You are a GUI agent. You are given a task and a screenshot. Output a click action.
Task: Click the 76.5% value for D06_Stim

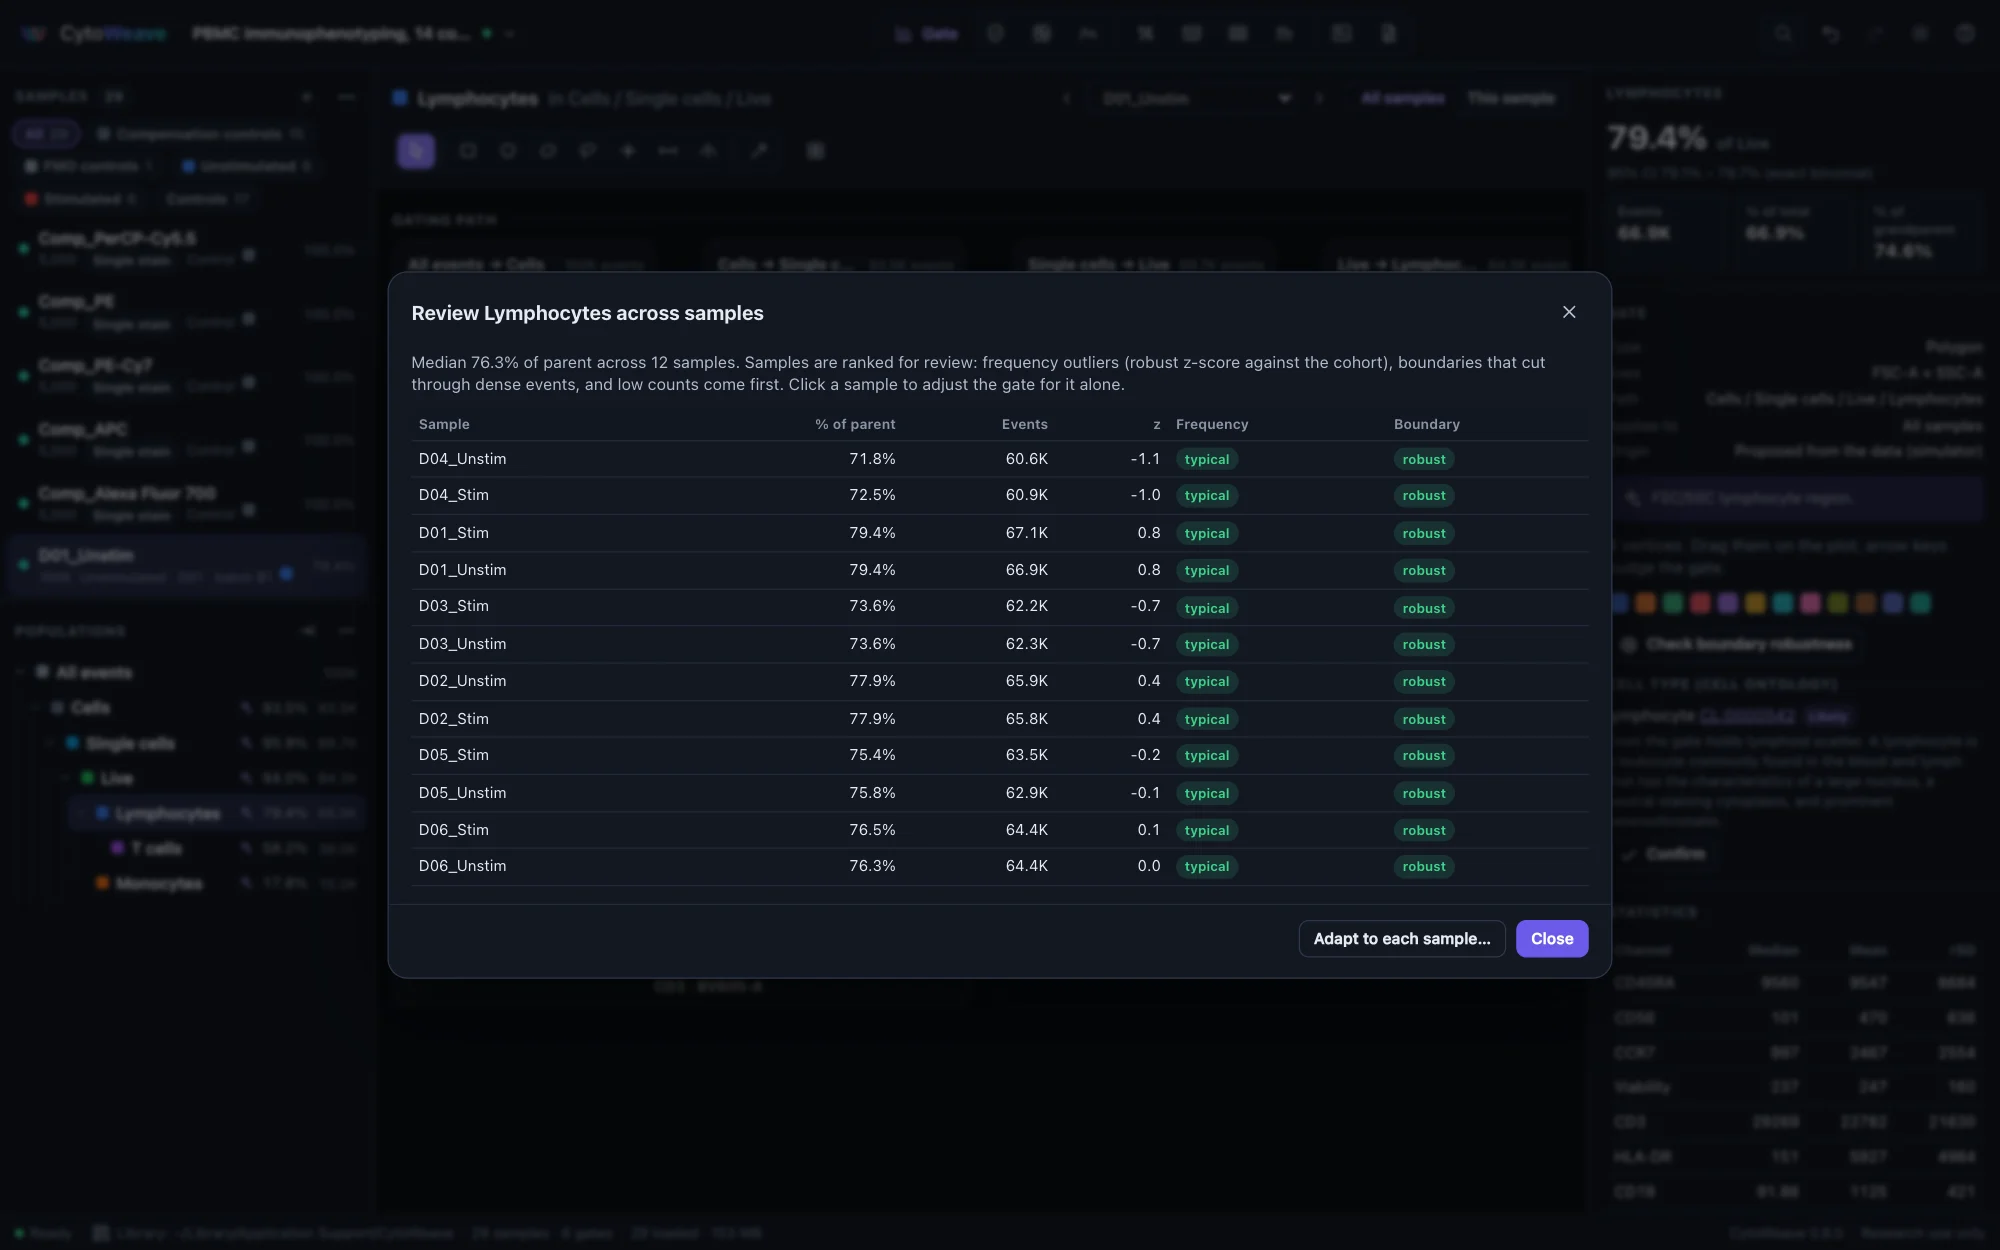(872, 830)
